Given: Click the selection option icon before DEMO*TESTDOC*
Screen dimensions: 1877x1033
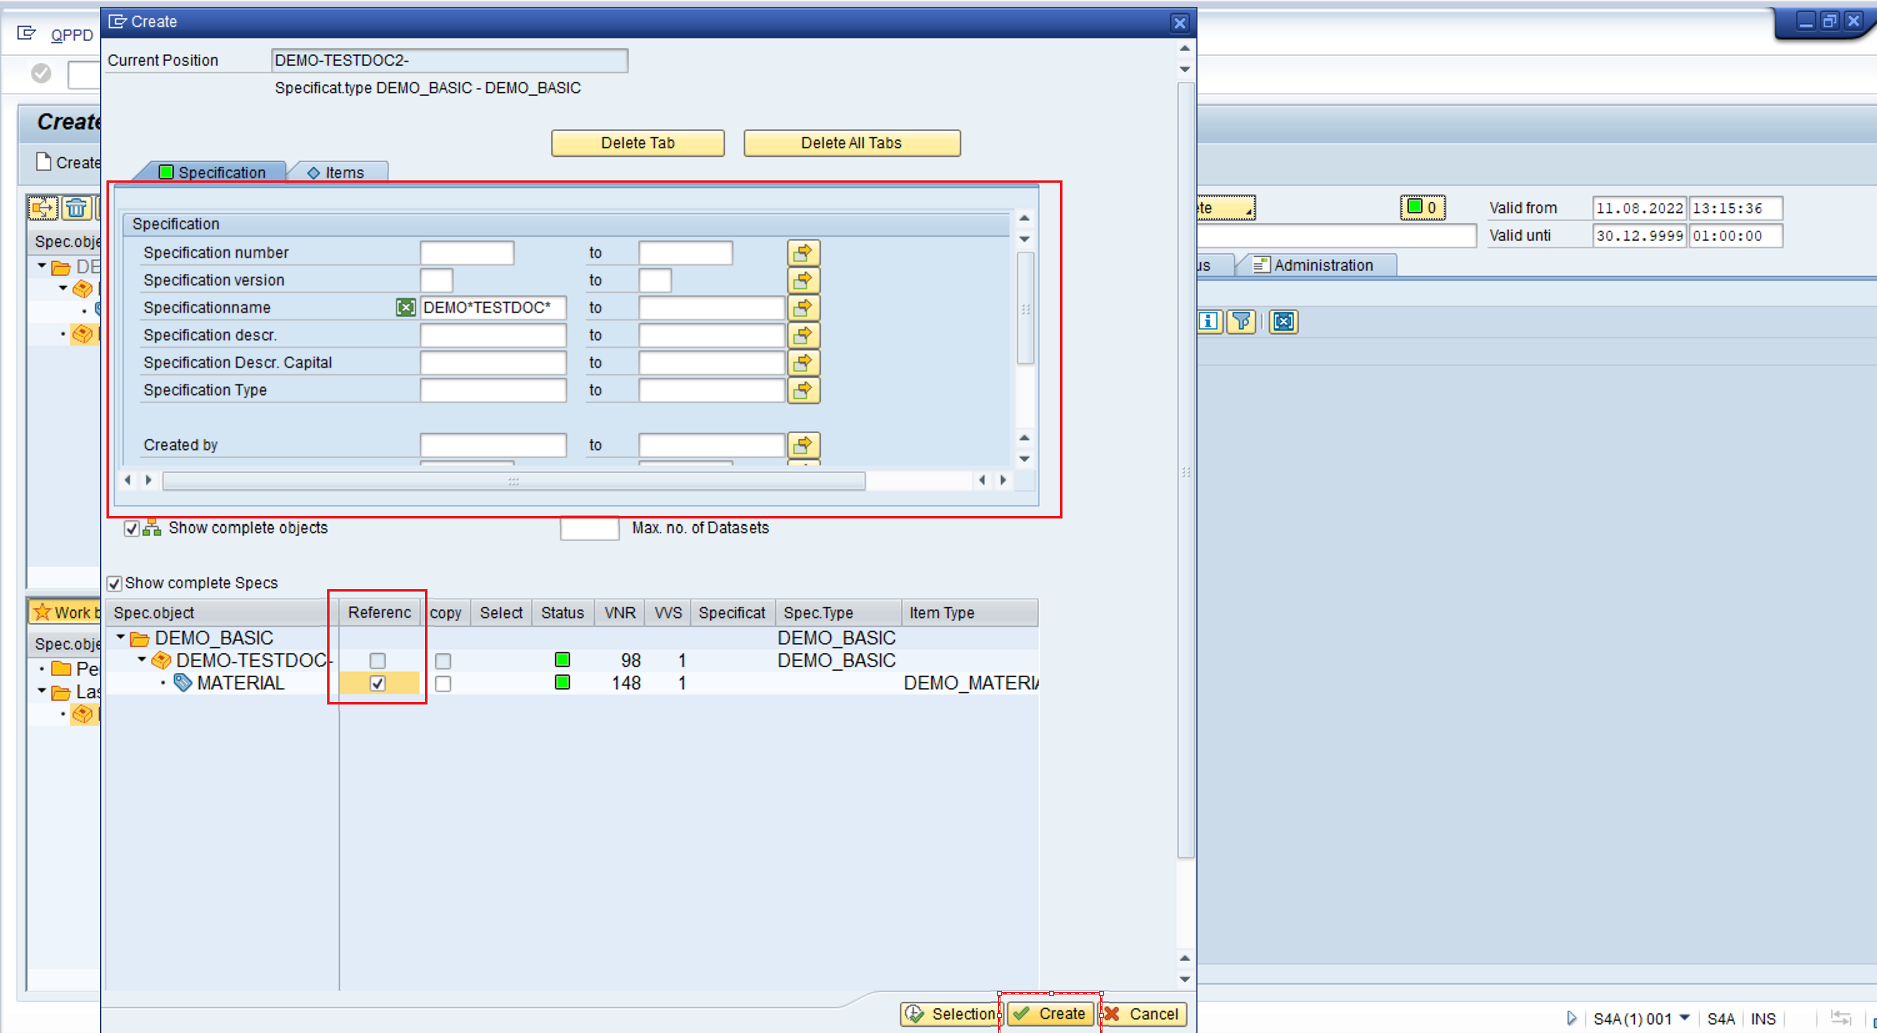Looking at the screenshot, I should 405,308.
